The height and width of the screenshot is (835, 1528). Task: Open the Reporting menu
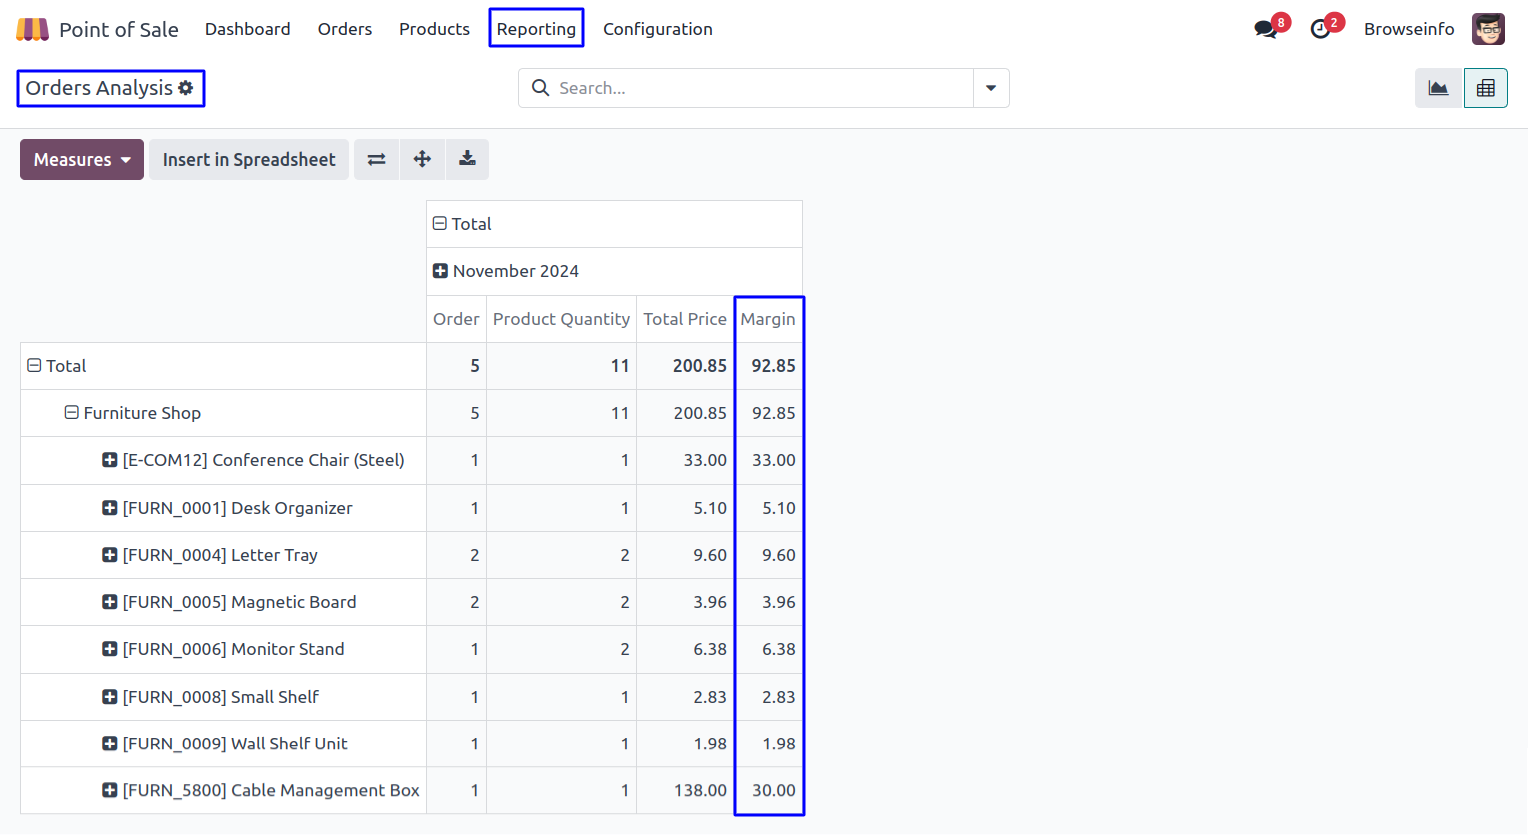(x=536, y=29)
